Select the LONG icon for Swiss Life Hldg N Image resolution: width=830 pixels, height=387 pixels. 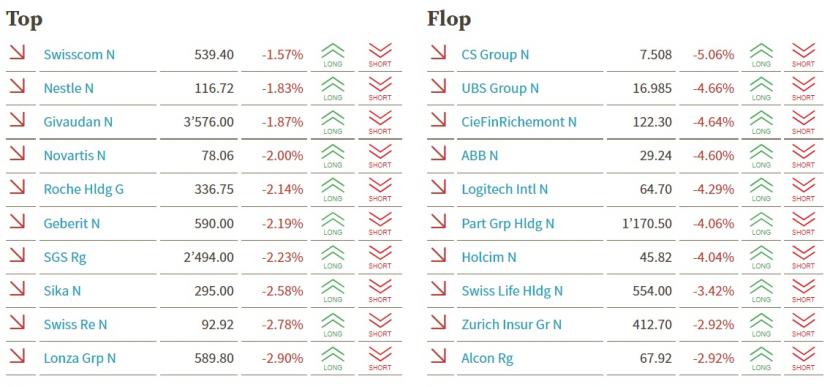click(x=761, y=291)
